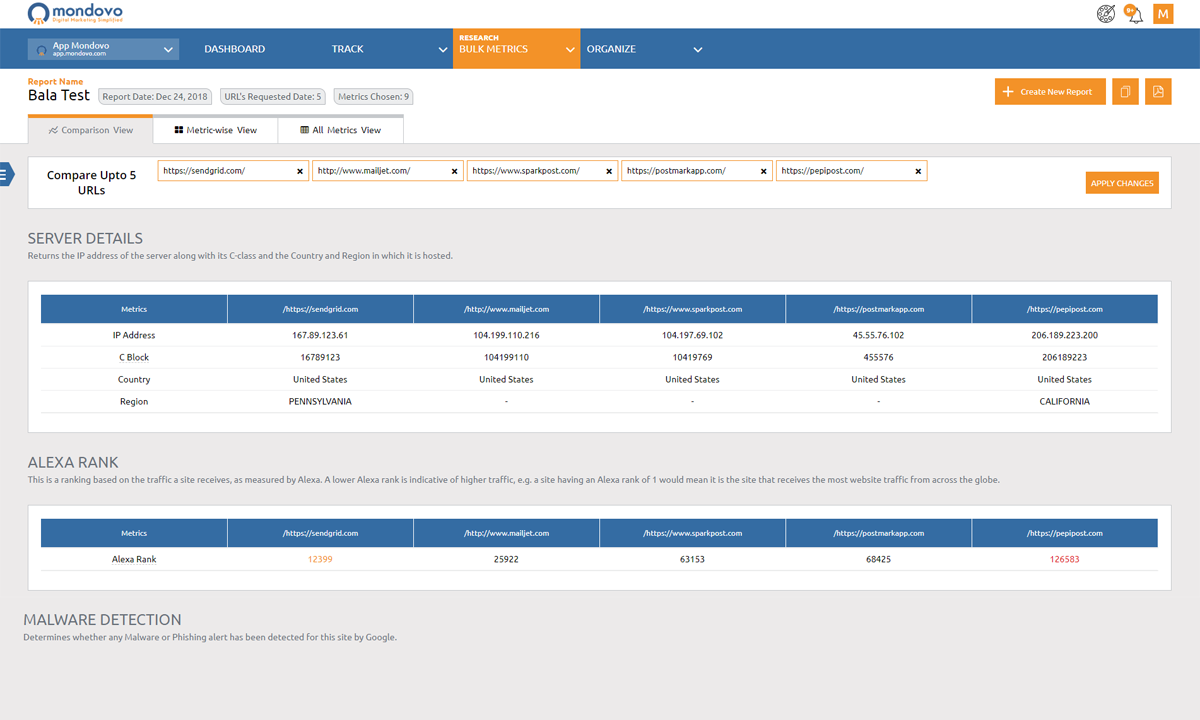
Task: Select C Block value 16789123
Action: click(x=320, y=357)
